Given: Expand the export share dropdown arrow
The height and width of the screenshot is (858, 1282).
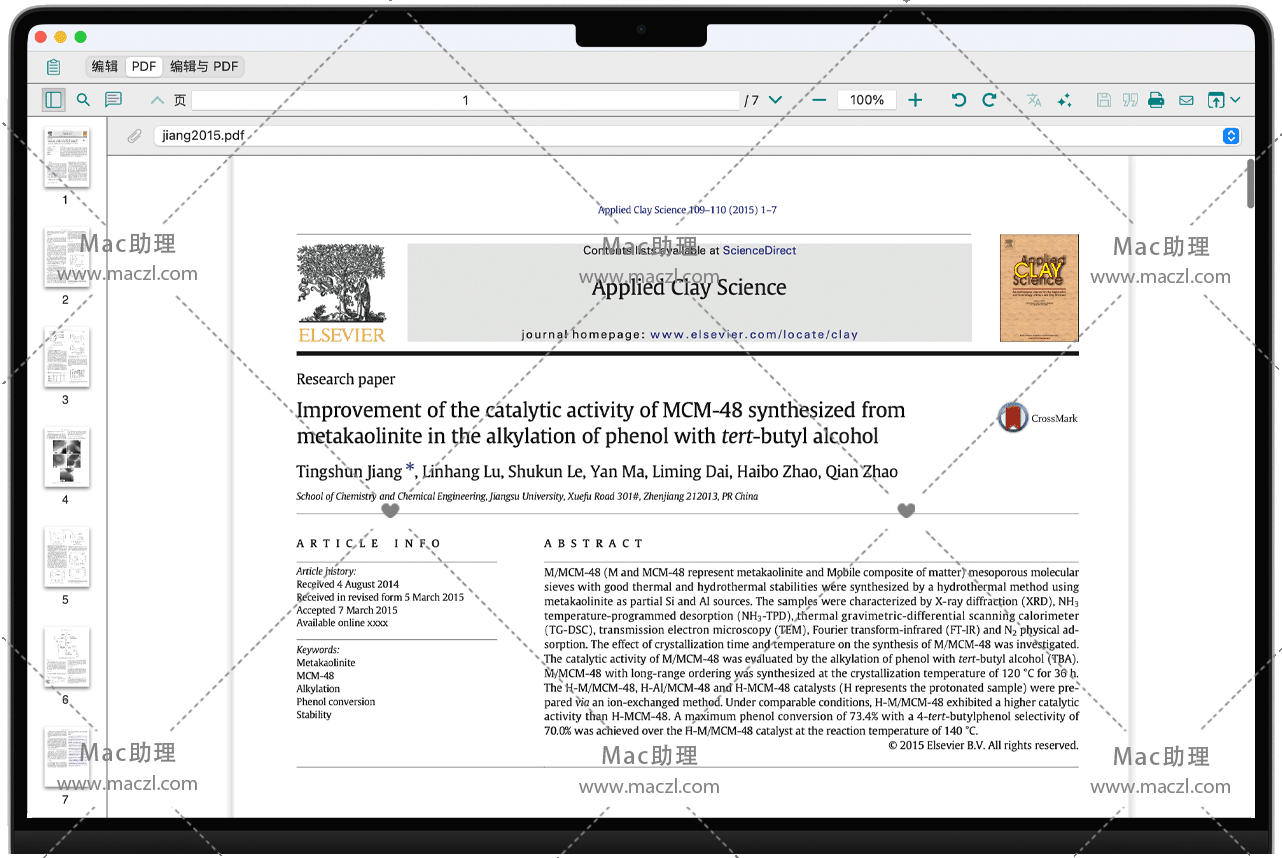Looking at the screenshot, I should coord(1236,100).
